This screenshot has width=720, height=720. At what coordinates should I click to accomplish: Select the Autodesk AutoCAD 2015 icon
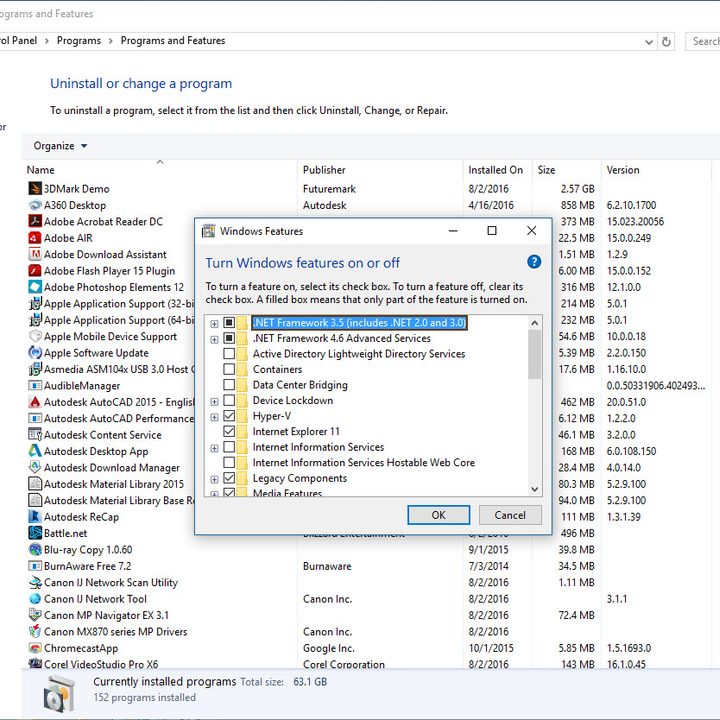35,402
